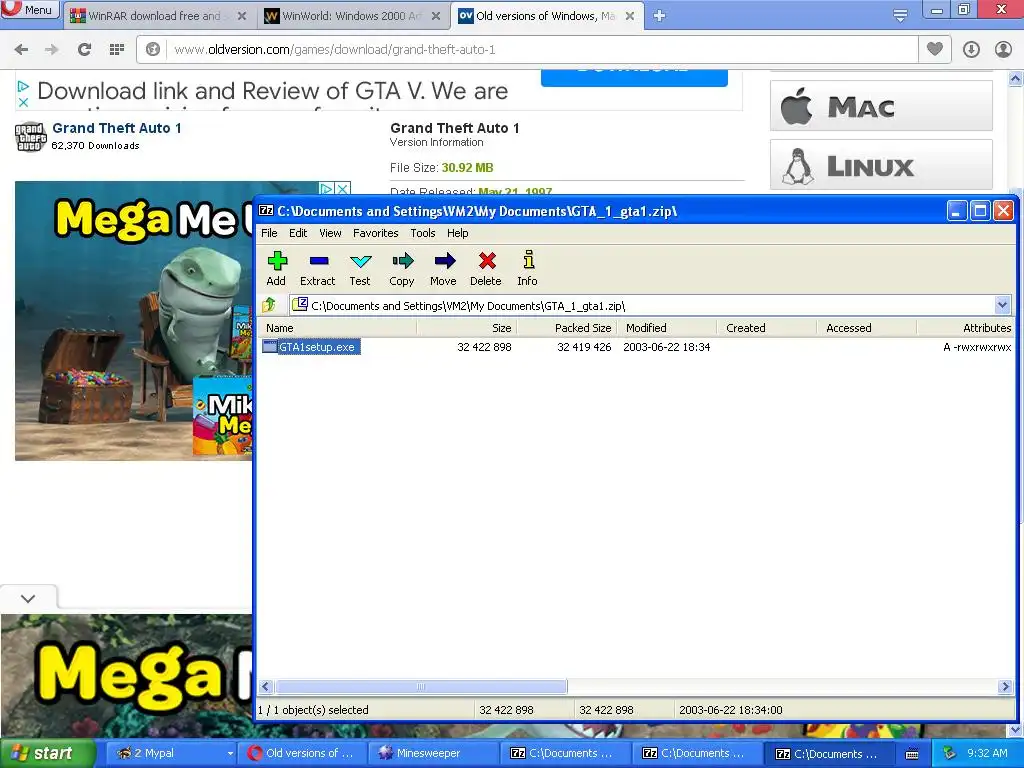Sort by Size column header

(467, 328)
